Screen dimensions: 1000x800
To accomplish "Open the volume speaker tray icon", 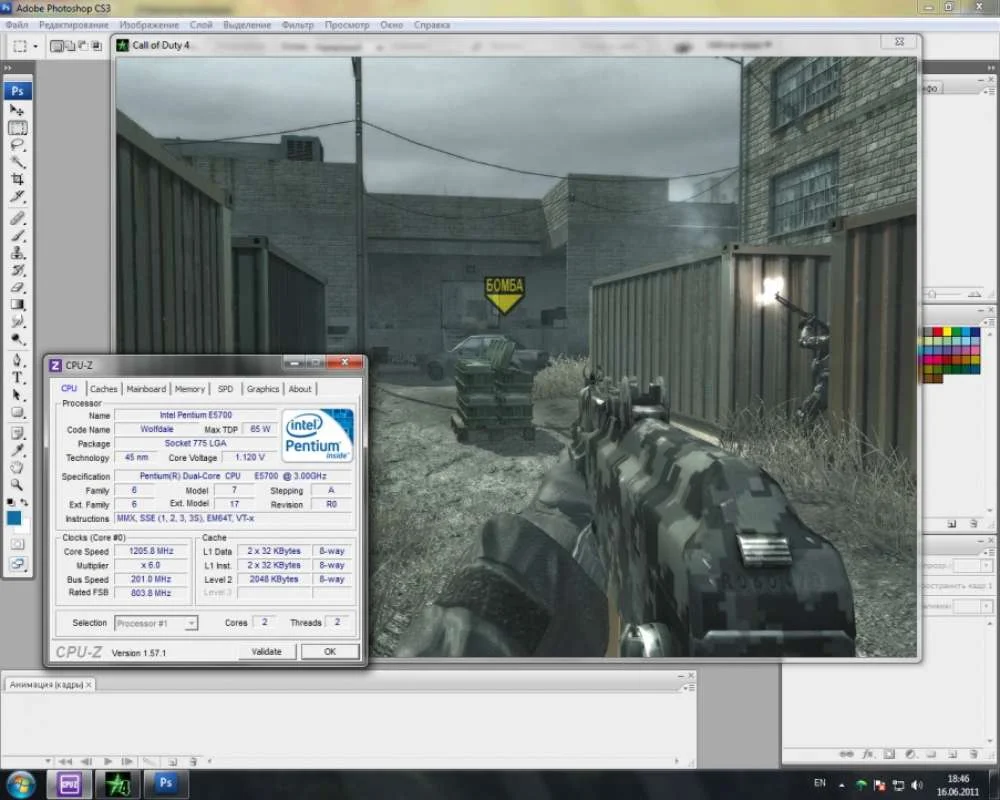I will point(917,785).
